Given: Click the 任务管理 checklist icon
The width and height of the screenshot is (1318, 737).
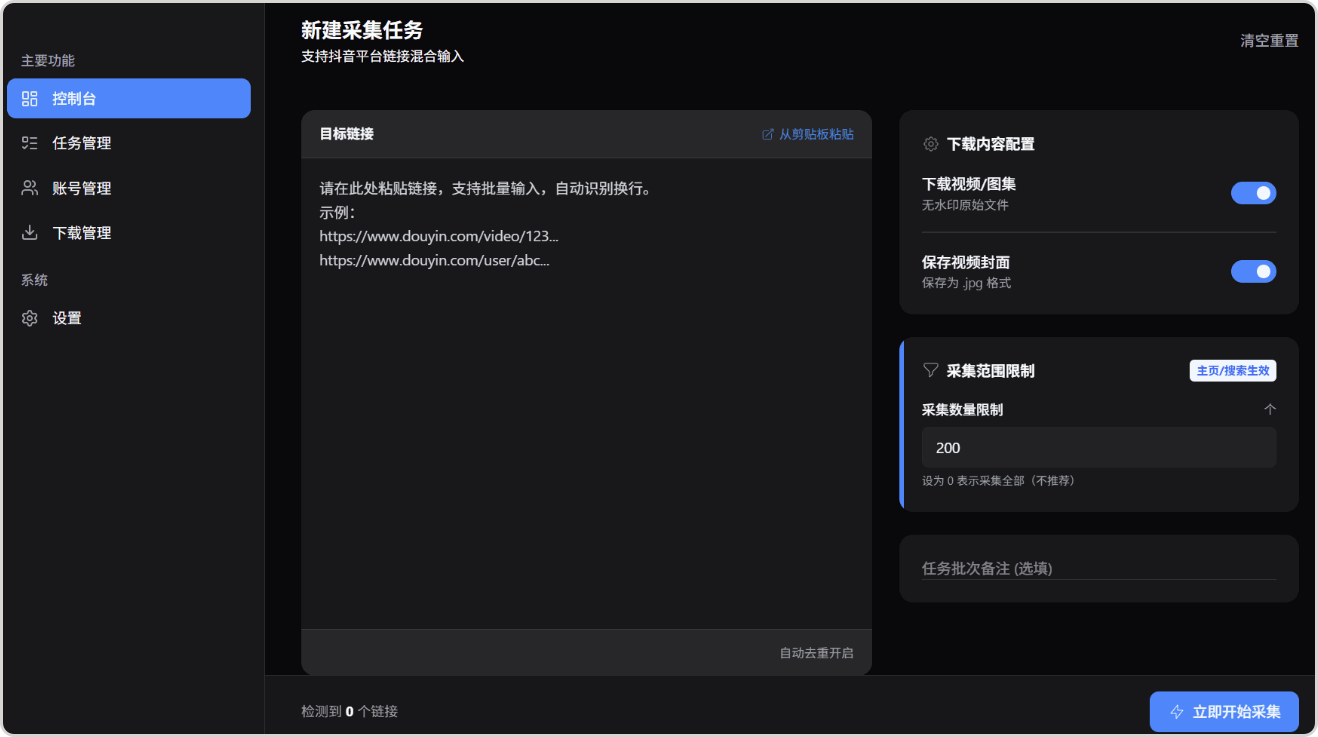Looking at the screenshot, I should (30, 143).
